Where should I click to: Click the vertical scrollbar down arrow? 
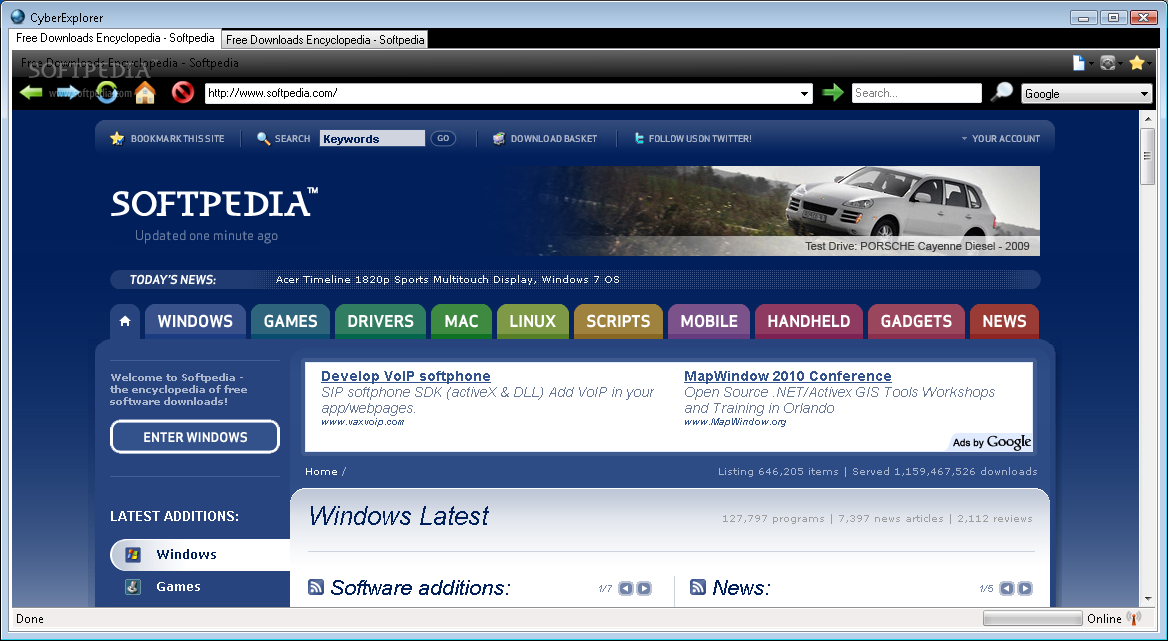click(x=1148, y=599)
